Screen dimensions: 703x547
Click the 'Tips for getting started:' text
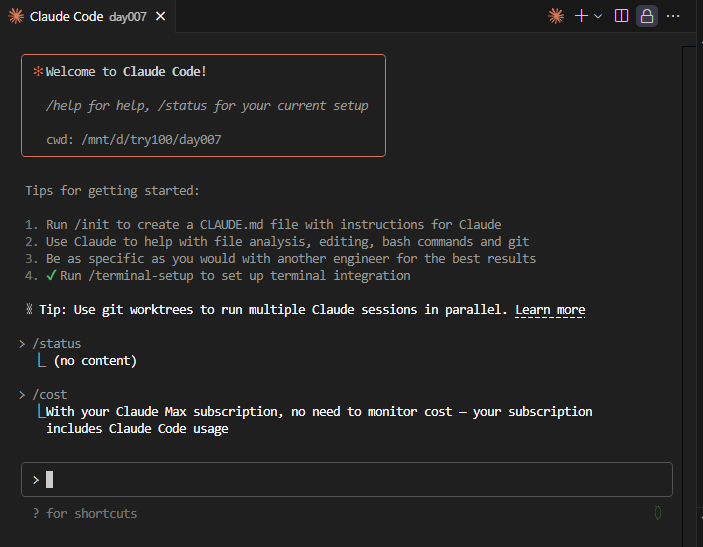click(x=112, y=191)
